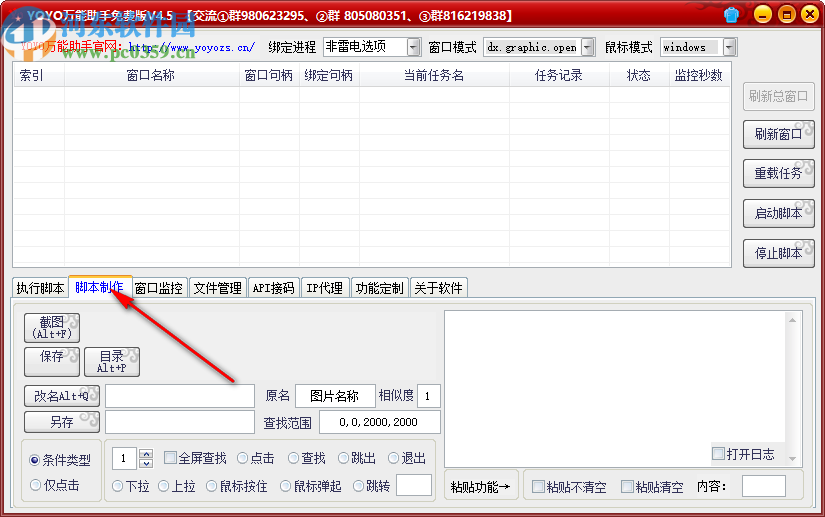The height and width of the screenshot is (517, 825).
Task: Click the 另存 button
Action: pos(62,422)
